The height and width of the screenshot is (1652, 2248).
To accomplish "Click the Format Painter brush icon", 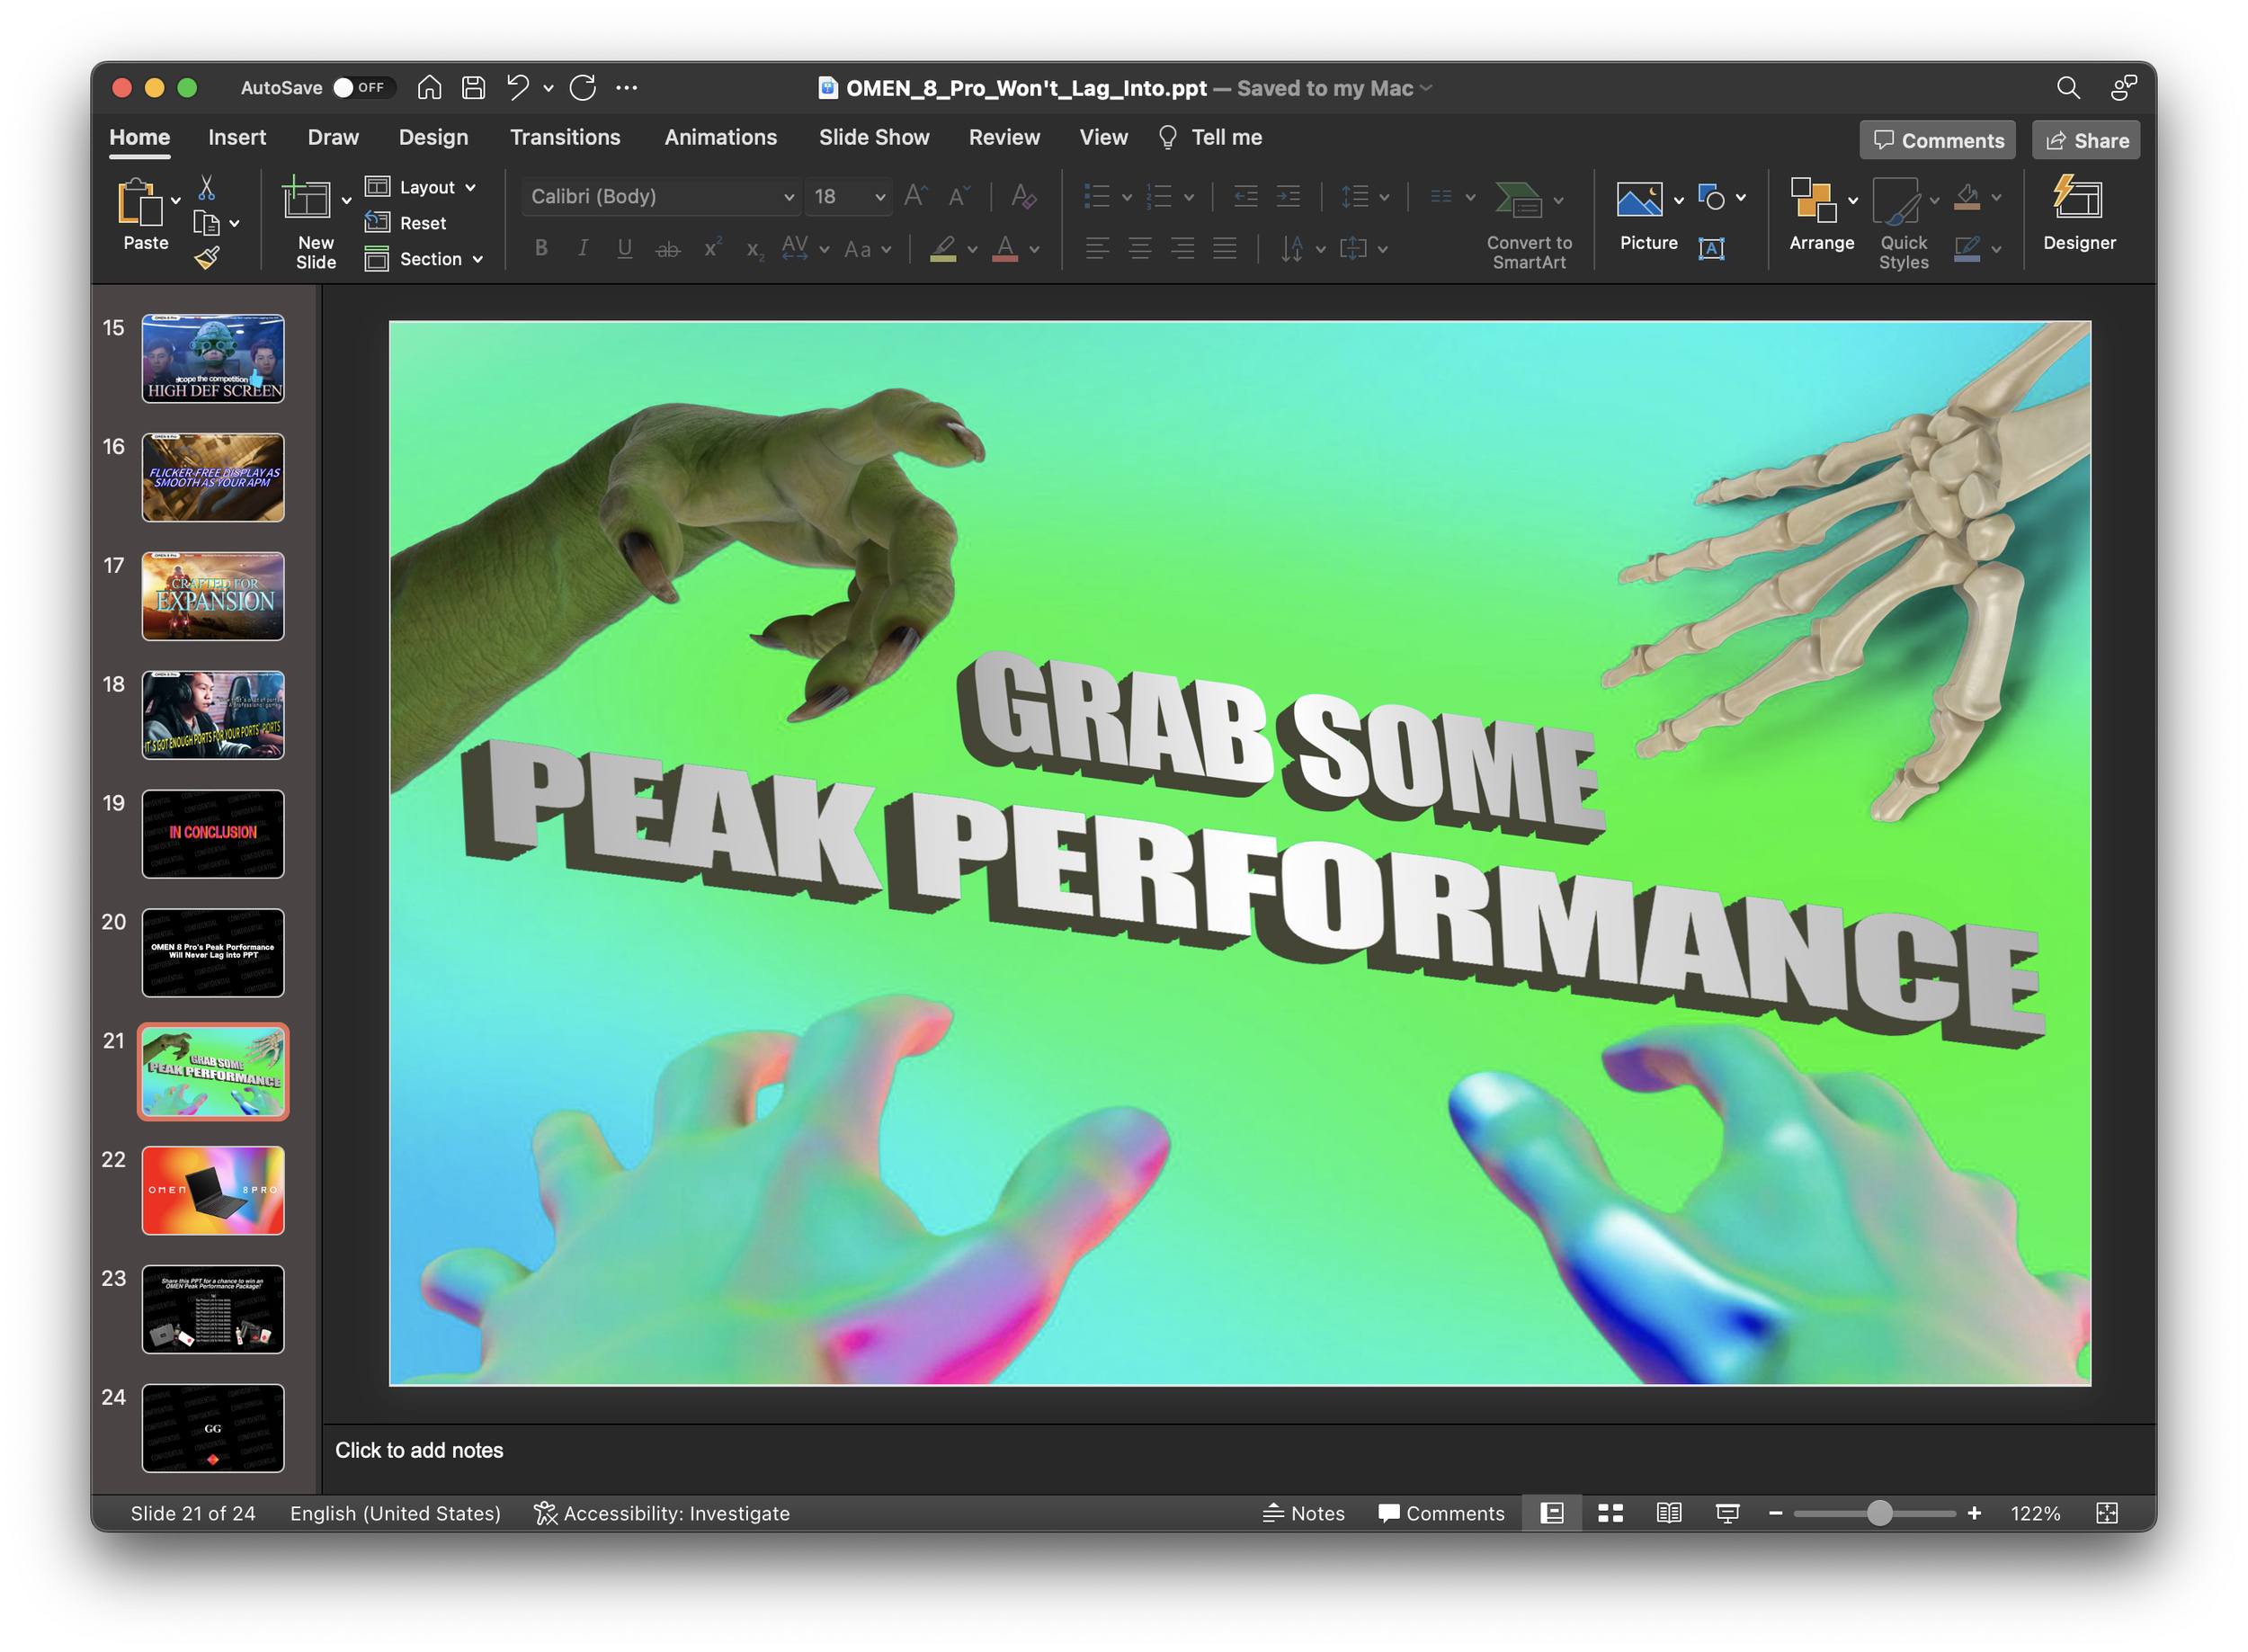I will click(x=207, y=258).
